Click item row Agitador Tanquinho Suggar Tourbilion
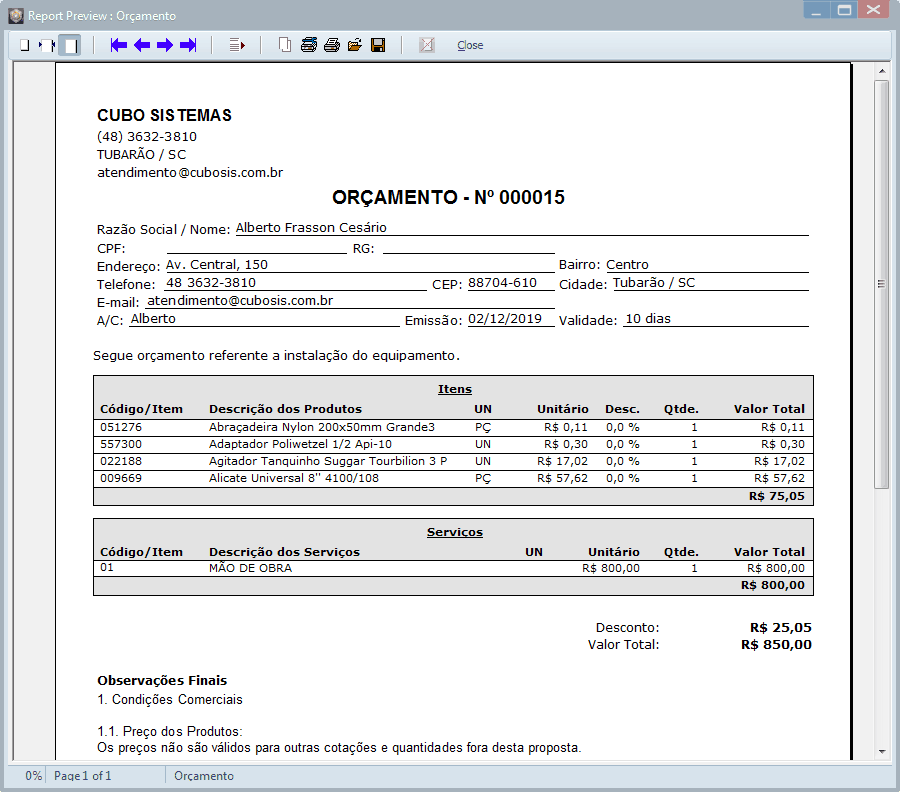The height and width of the screenshot is (792, 900). 453,461
